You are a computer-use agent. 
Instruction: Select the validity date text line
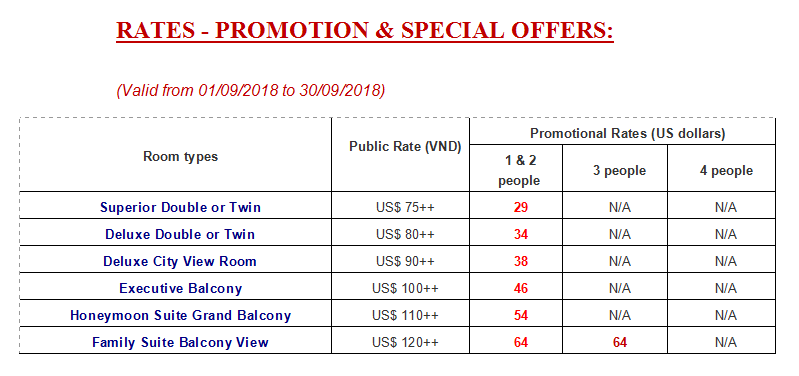pos(251,91)
